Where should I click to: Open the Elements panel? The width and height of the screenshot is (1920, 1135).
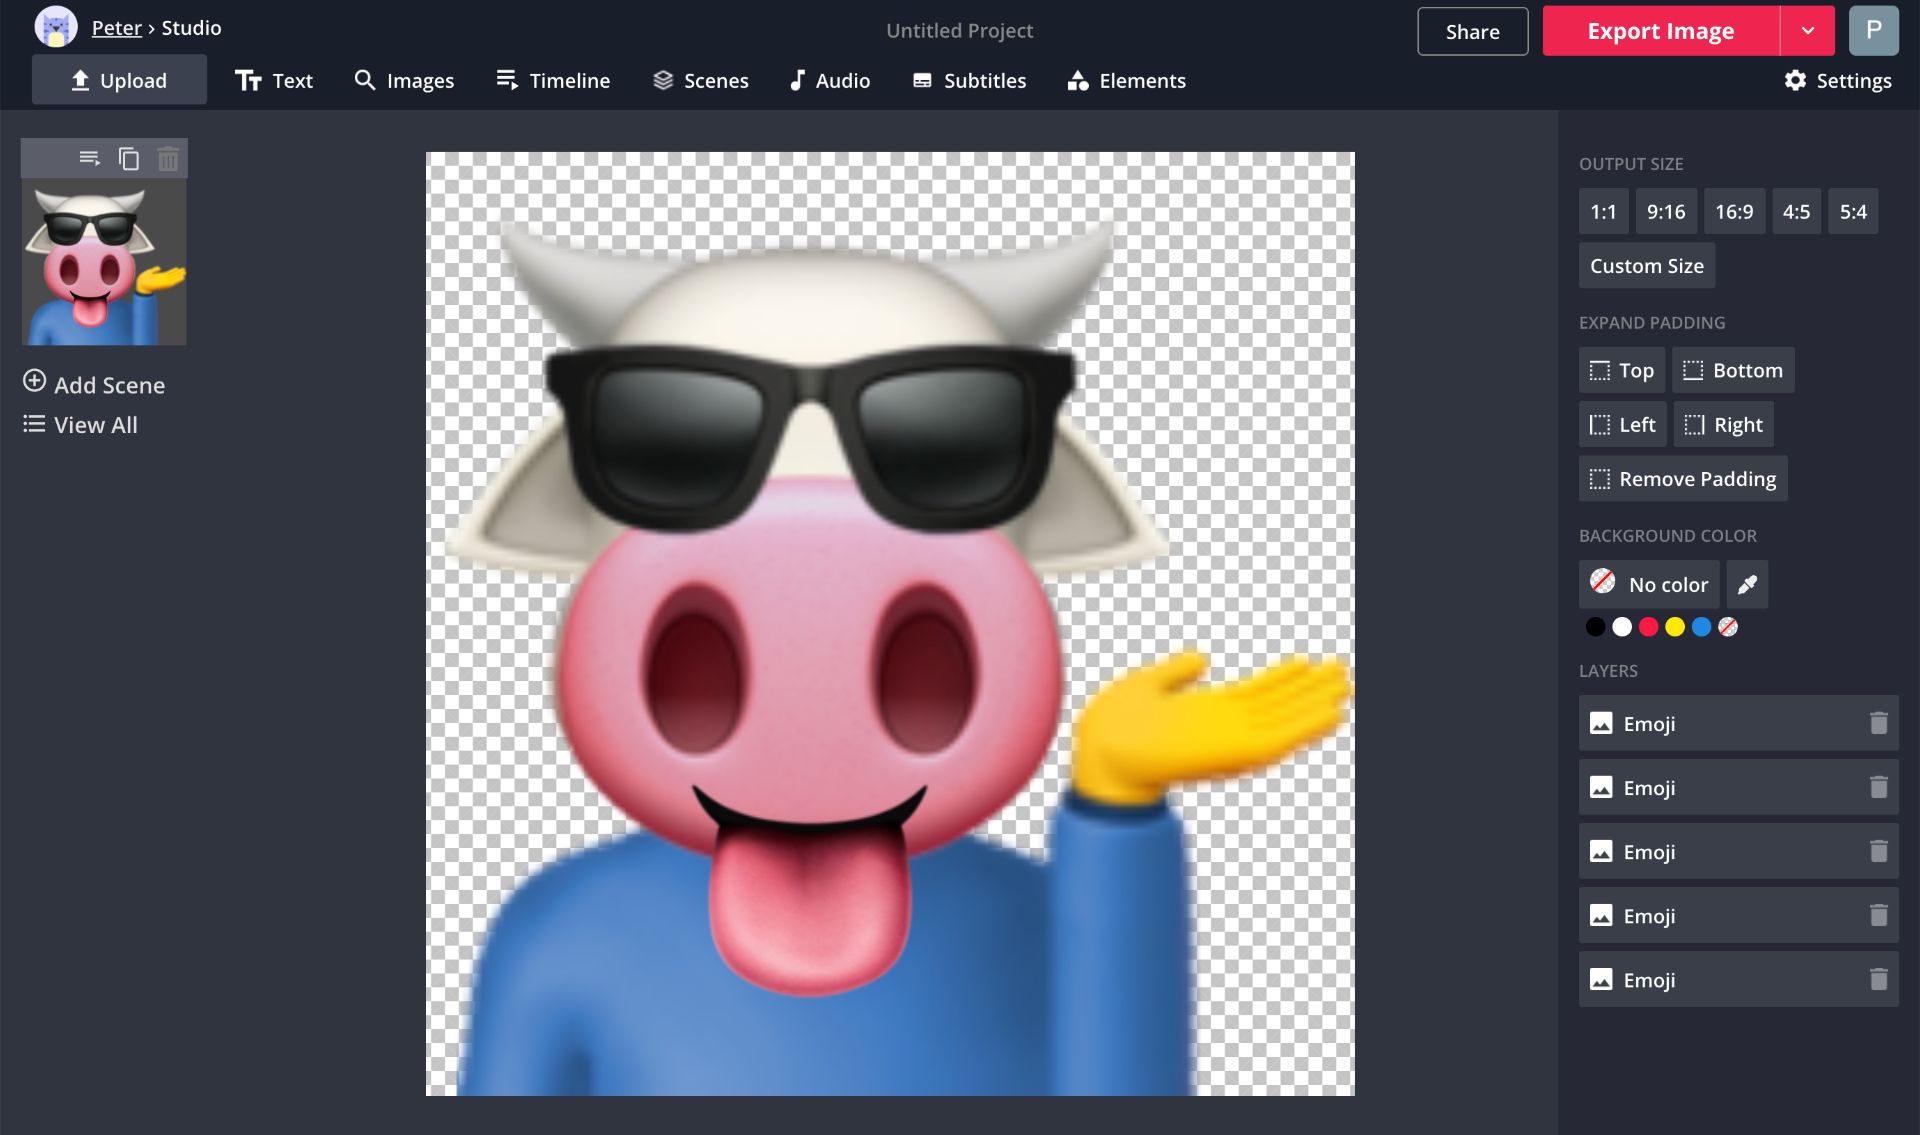1125,80
